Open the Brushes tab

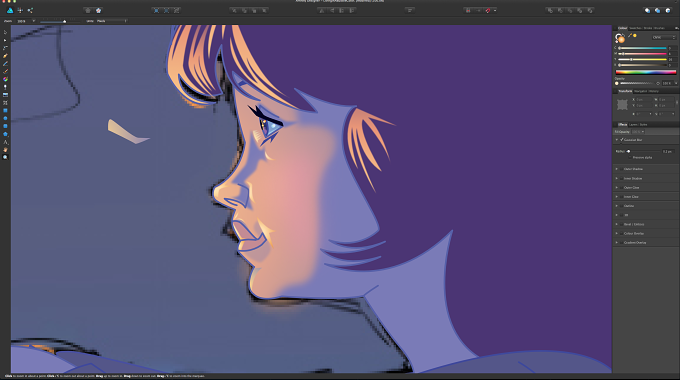(x=659, y=28)
